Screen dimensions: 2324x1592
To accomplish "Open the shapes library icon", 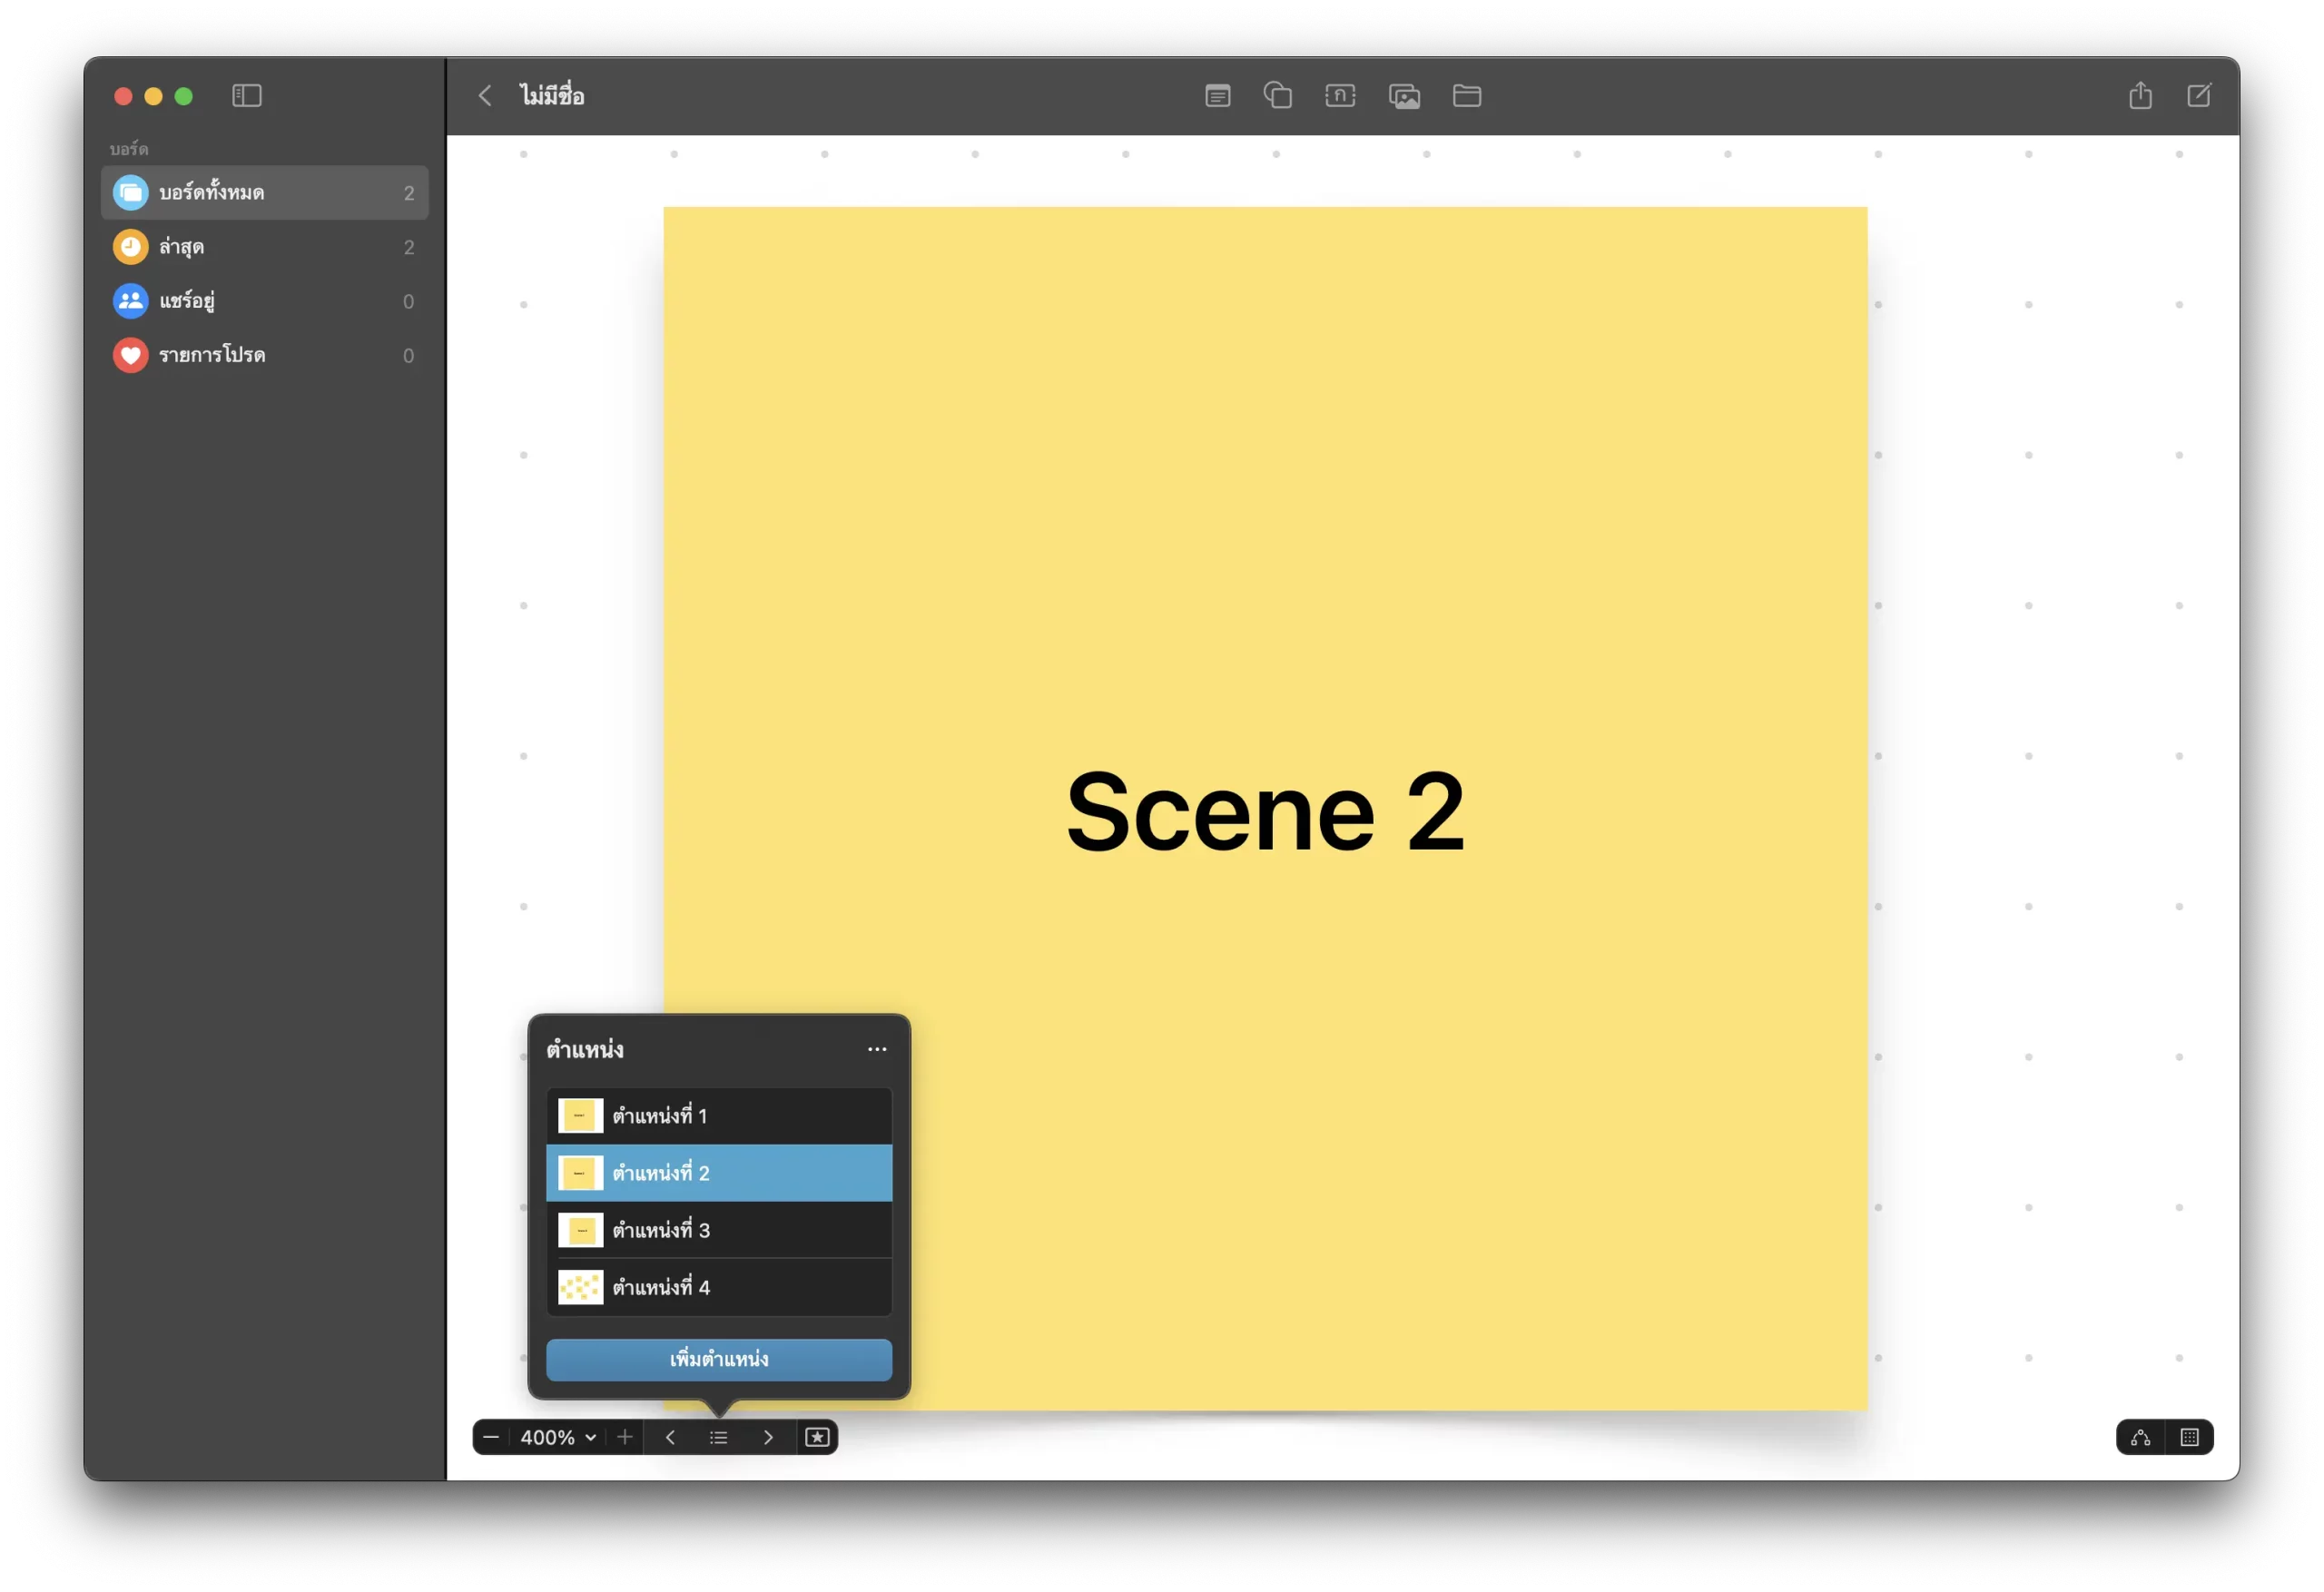I will point(1278,96).
